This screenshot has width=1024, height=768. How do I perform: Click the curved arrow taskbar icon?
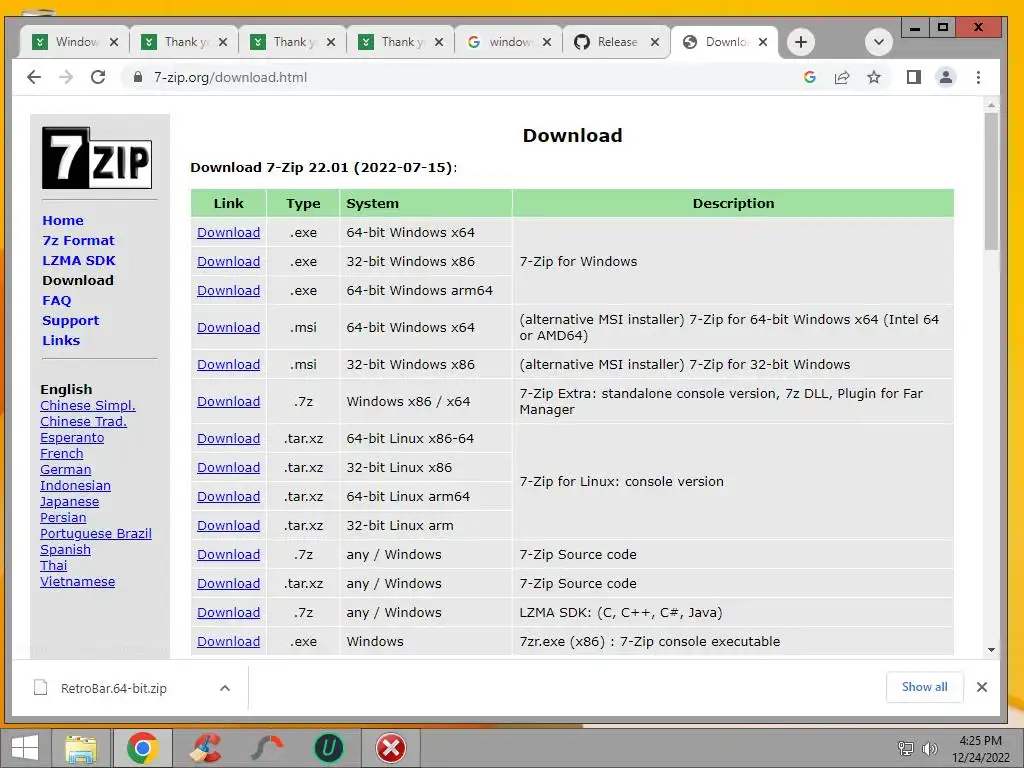(x=267, y=748)
